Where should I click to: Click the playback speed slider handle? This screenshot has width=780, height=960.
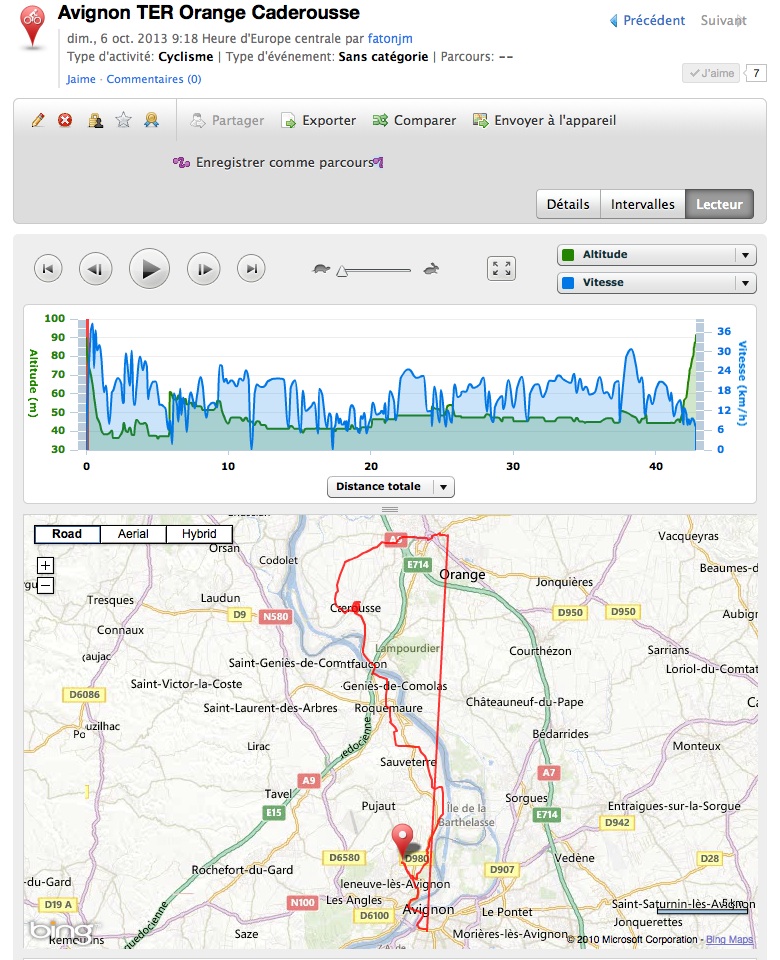tap(342, 271)
